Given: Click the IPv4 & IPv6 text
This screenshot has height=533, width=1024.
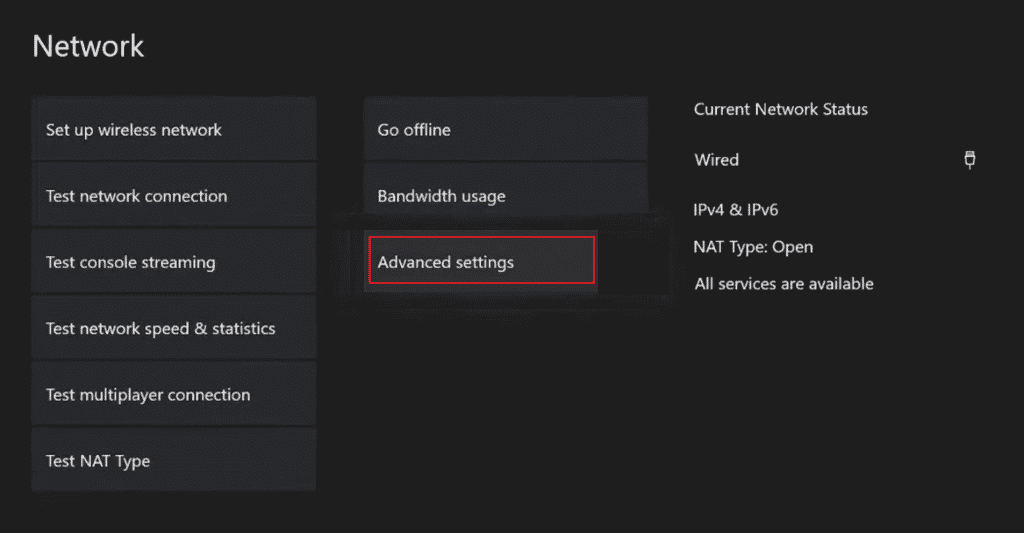Looking at the screenshot, I should coord(735,210).
